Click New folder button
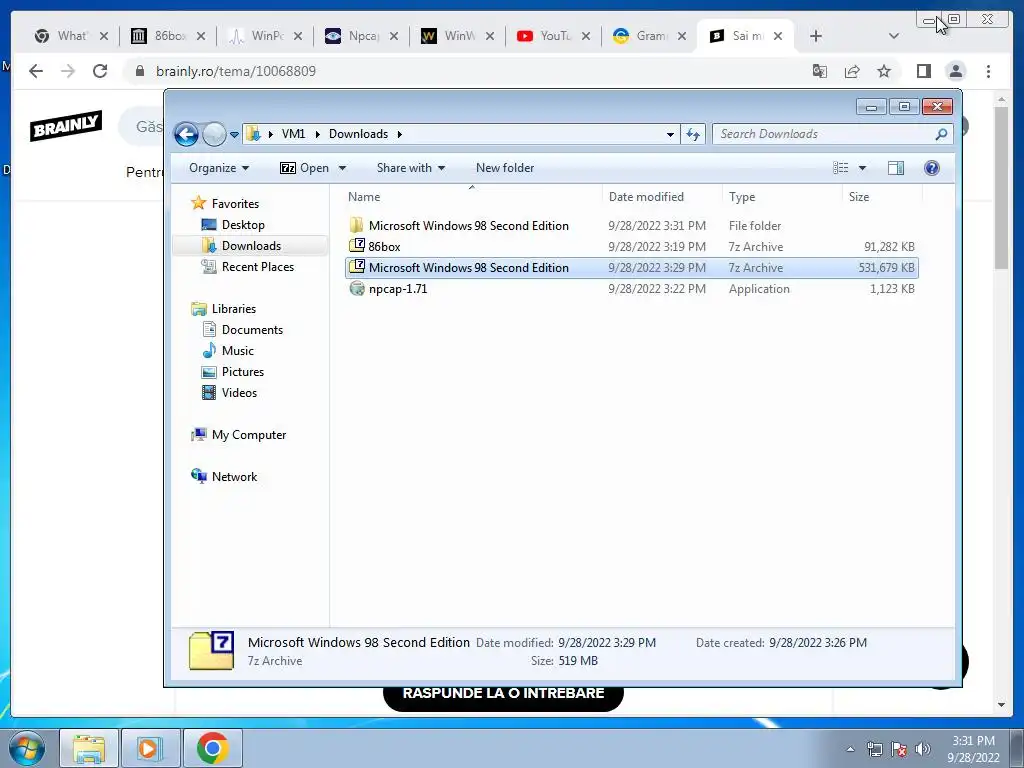1024x768 pixels. coord(505,168)
